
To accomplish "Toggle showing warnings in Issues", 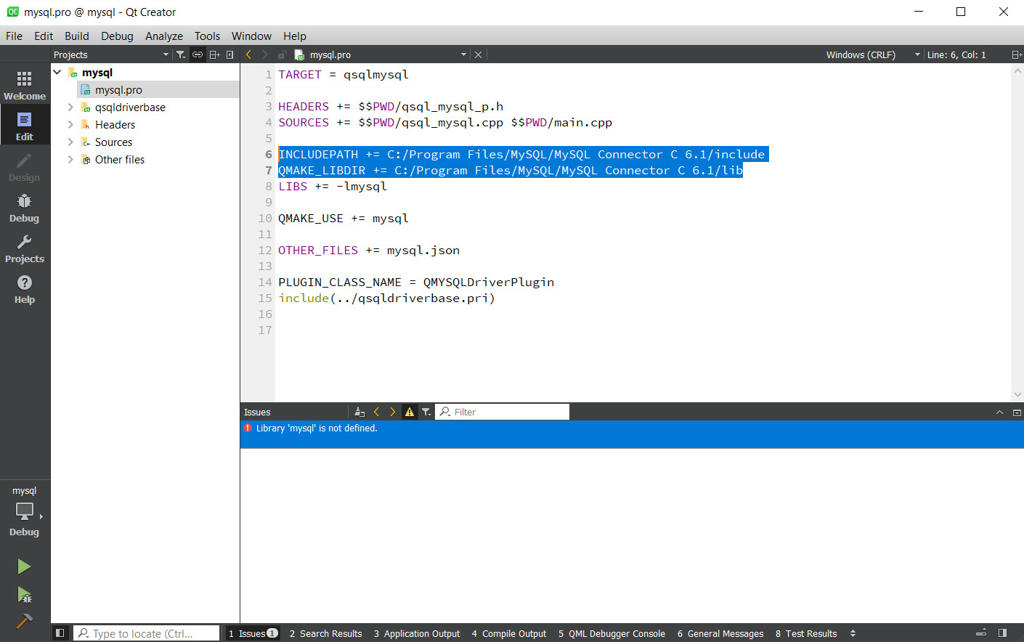I will pyautogui.click(x=409, y=412).
